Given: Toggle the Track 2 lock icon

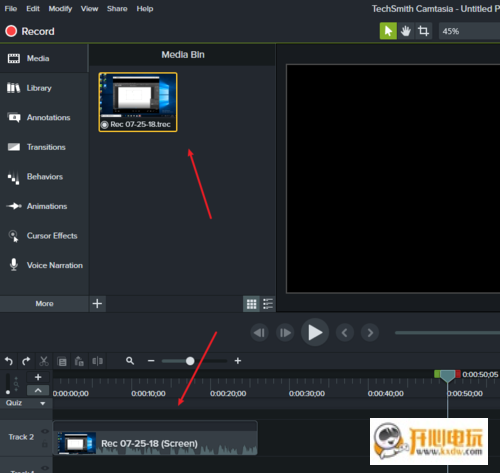Looking at the screenshot, I should (45, 444).
